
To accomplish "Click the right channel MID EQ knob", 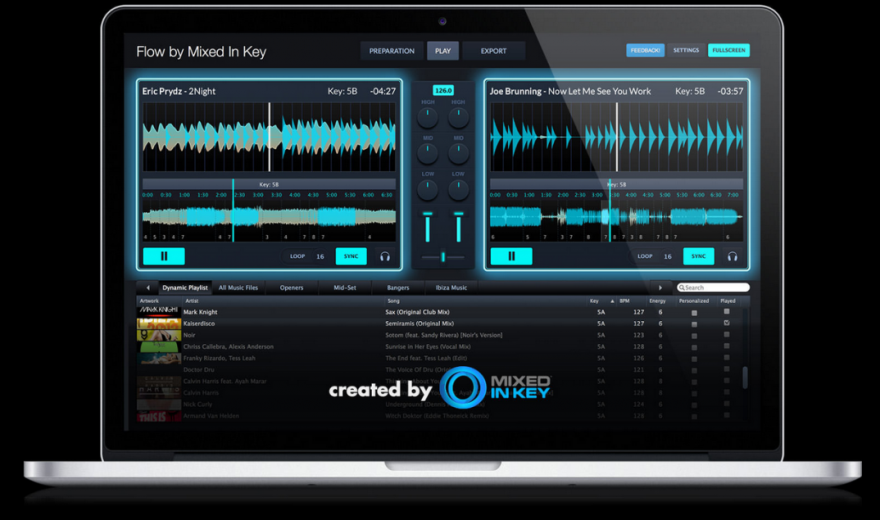I will [458, 153].
